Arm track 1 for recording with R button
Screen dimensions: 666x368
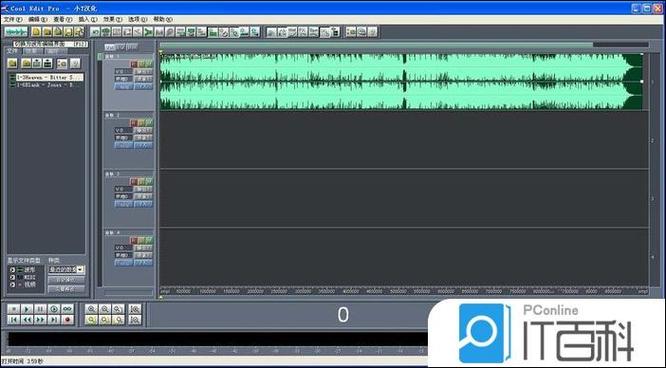[134, 64]
